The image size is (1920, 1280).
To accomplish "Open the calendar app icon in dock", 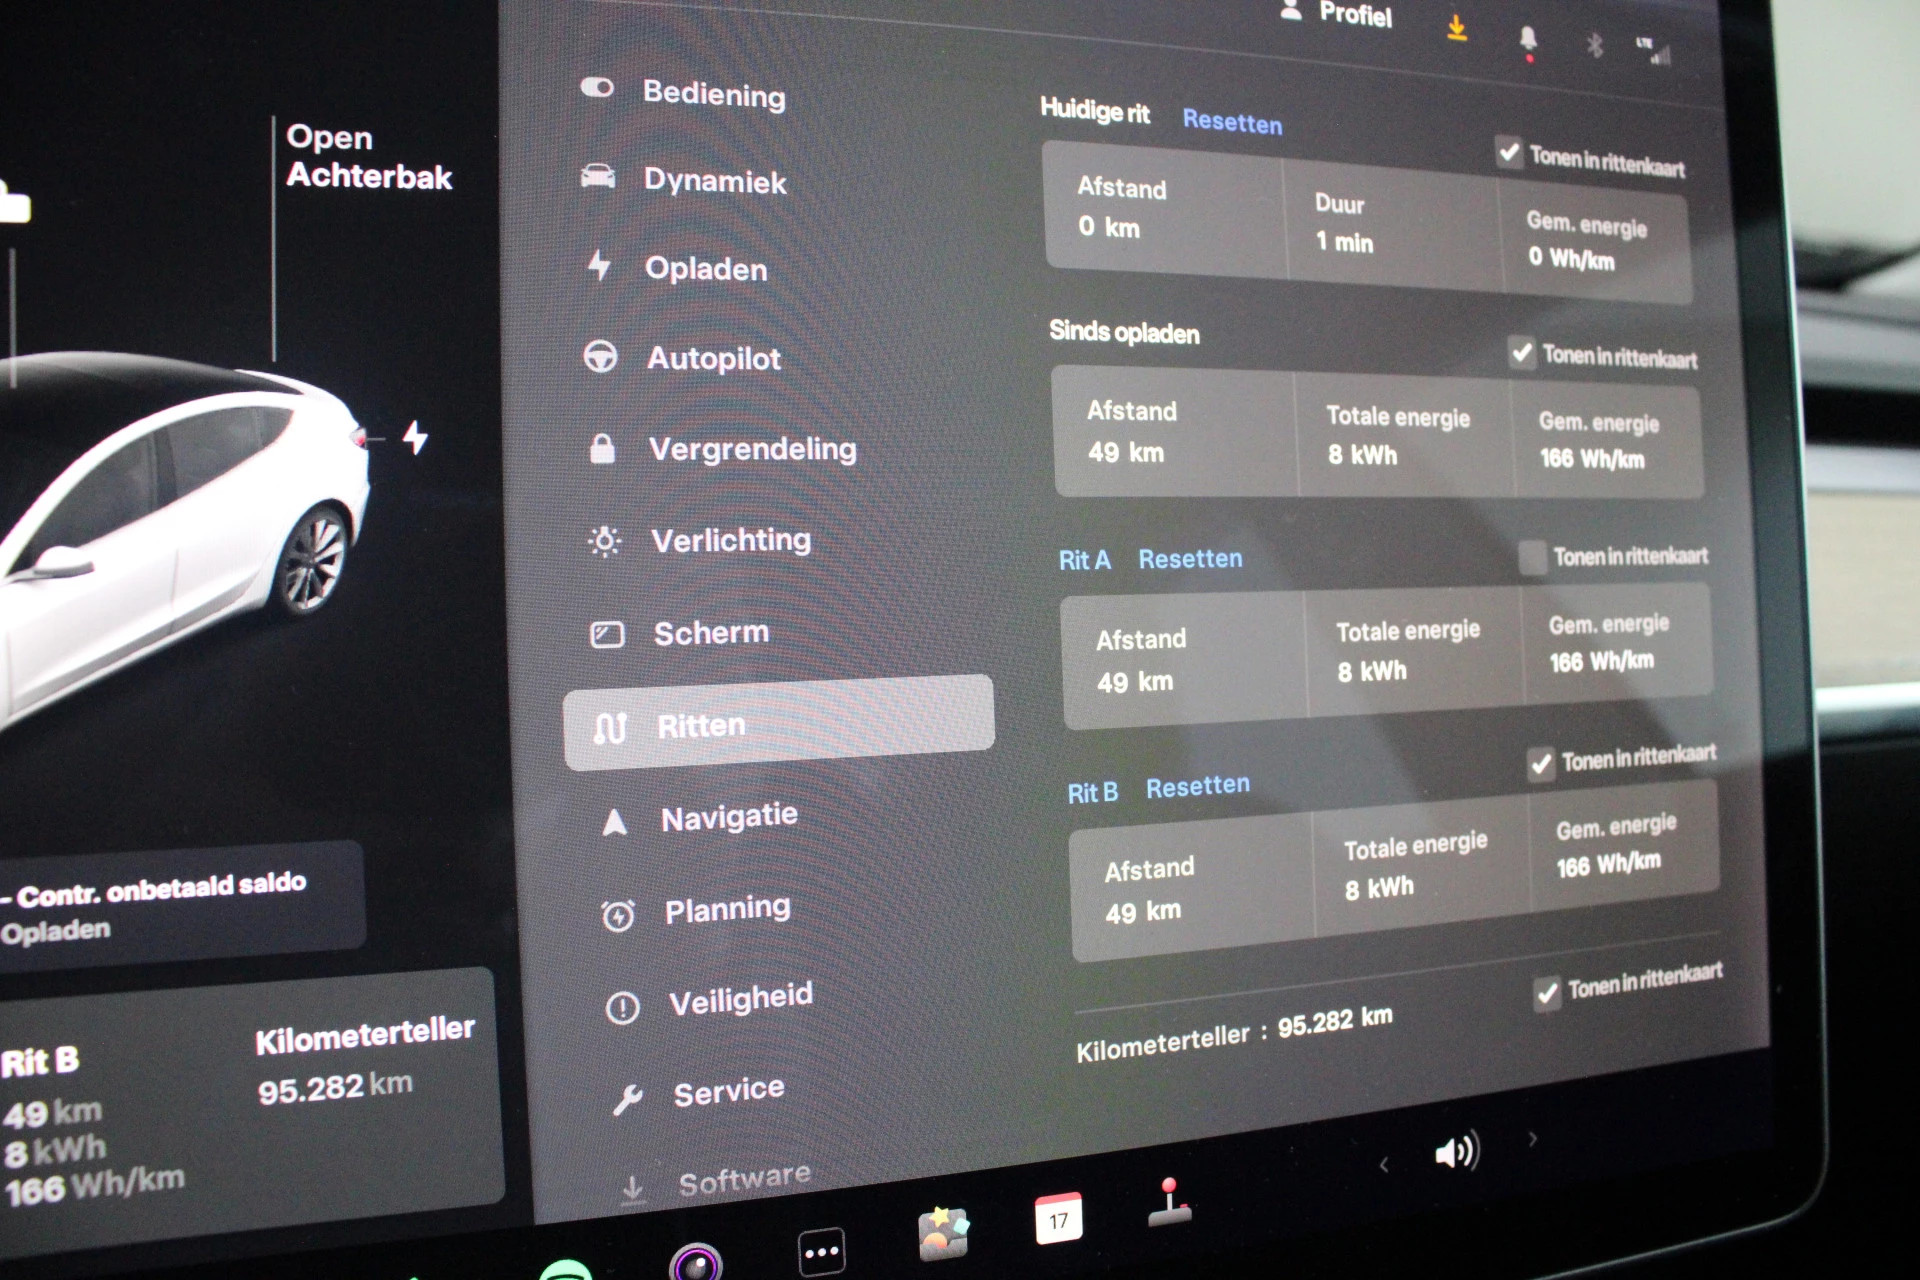I will click(x=1058, y=1218).
